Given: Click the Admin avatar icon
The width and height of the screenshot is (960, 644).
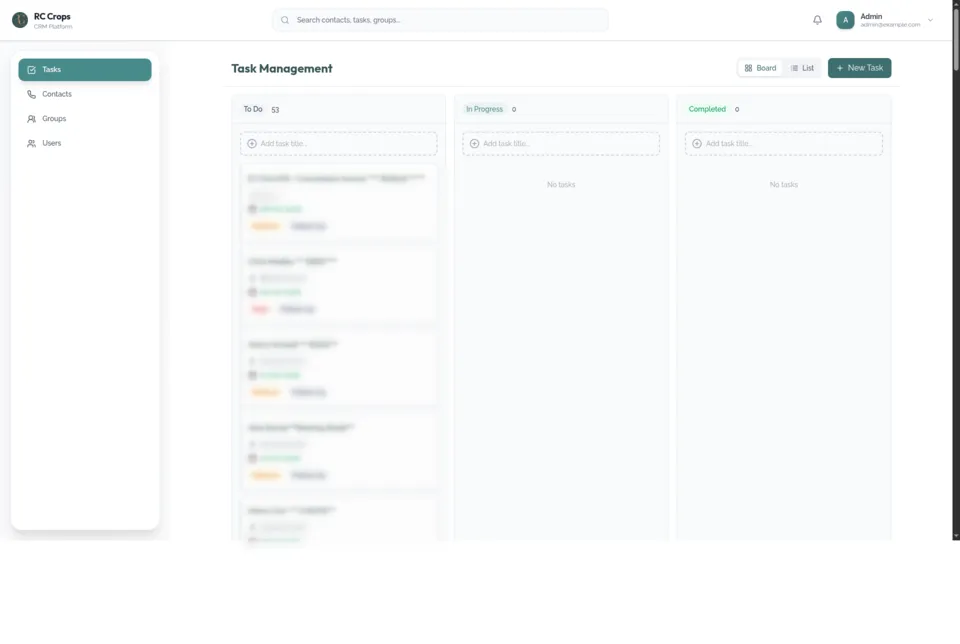Looking at the screenshot, I should tap(845, 20).
